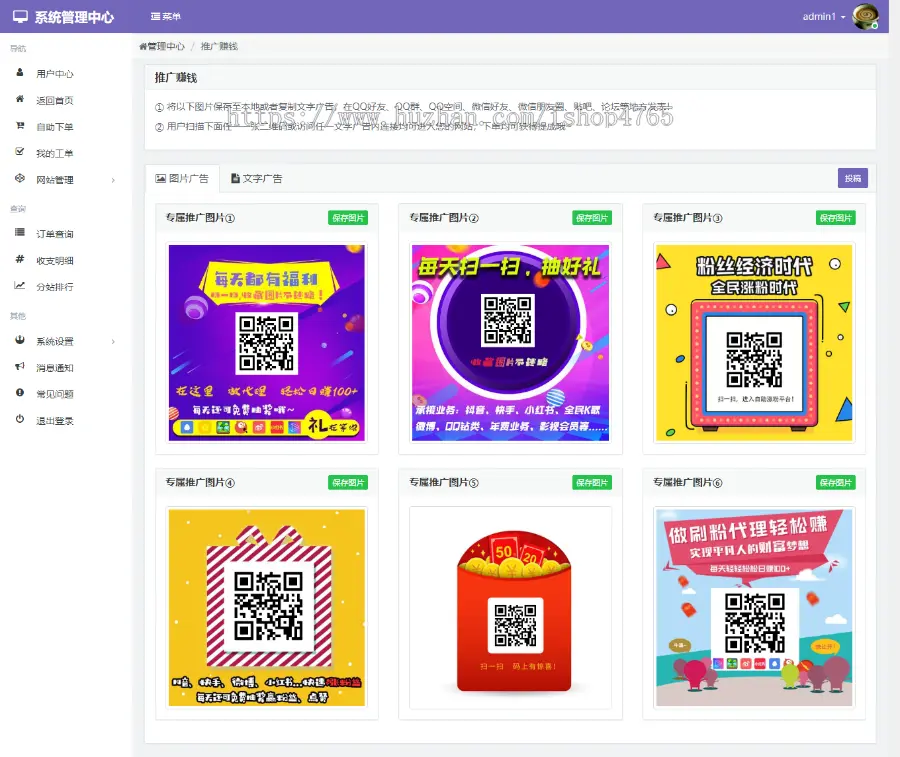Switch to the 文字广告 tab
The image size is (900, 757).
tap(257, 178)
